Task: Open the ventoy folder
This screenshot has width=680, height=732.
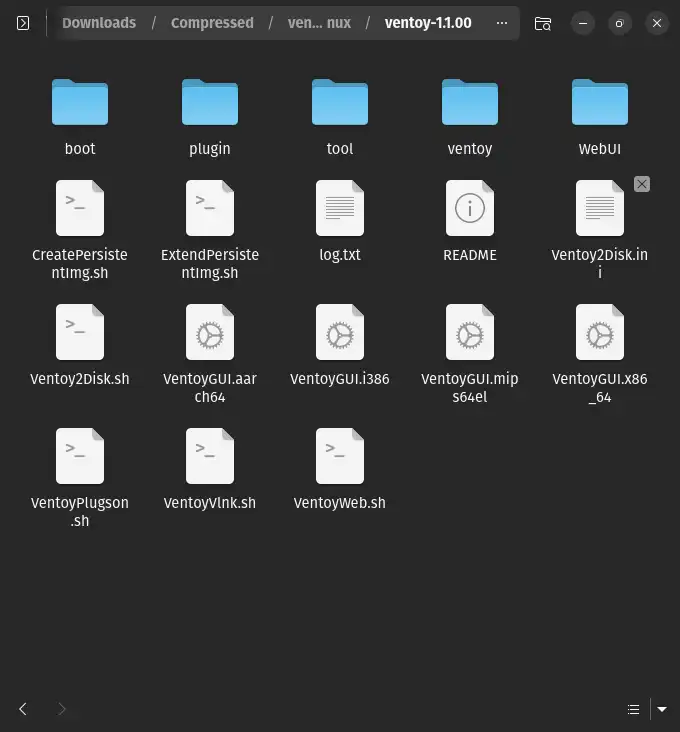Action: (470, 102)
